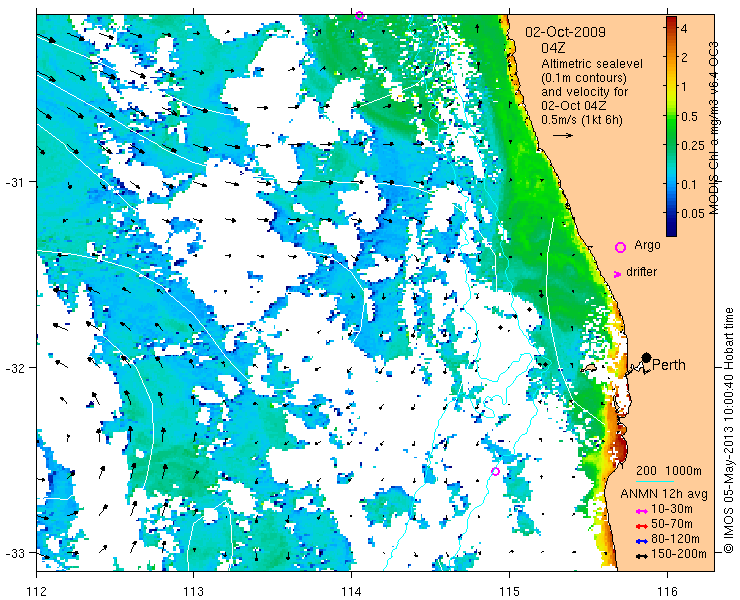This screenshot has height=600, width=740.
Task: Click the "Altimetric sealevel" text
Action: tap(592, 63)
